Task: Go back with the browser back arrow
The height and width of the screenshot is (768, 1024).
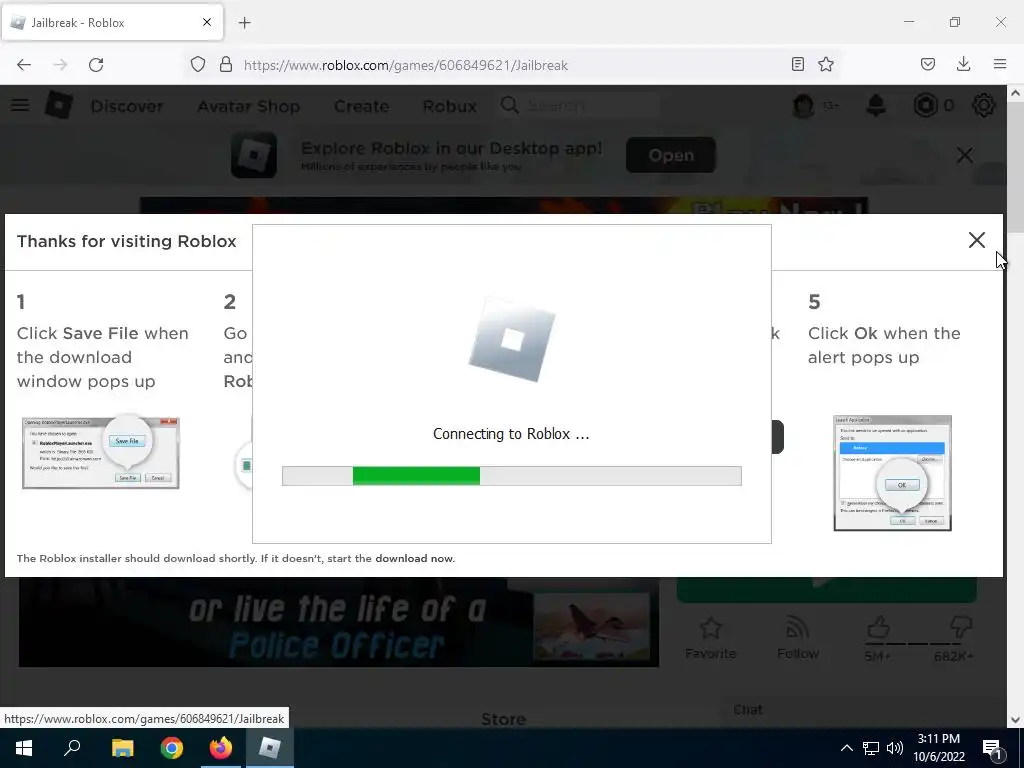Action: click(x=24, y=65)
